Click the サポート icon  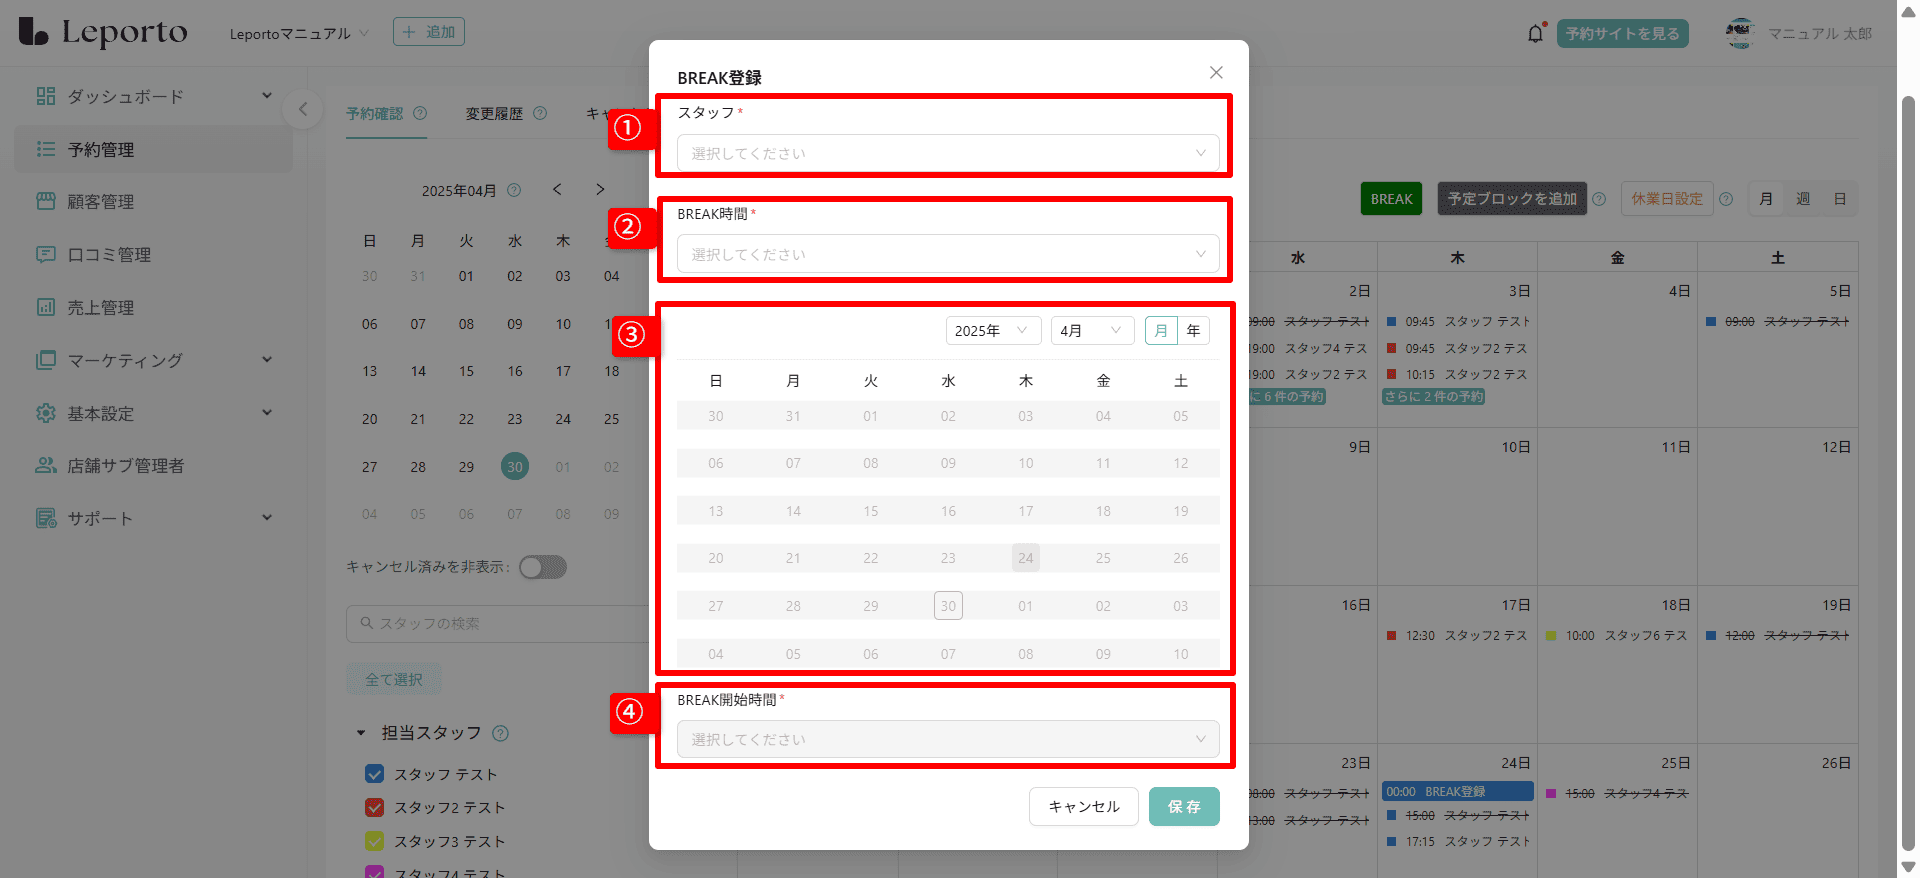(x=45, y=518)
